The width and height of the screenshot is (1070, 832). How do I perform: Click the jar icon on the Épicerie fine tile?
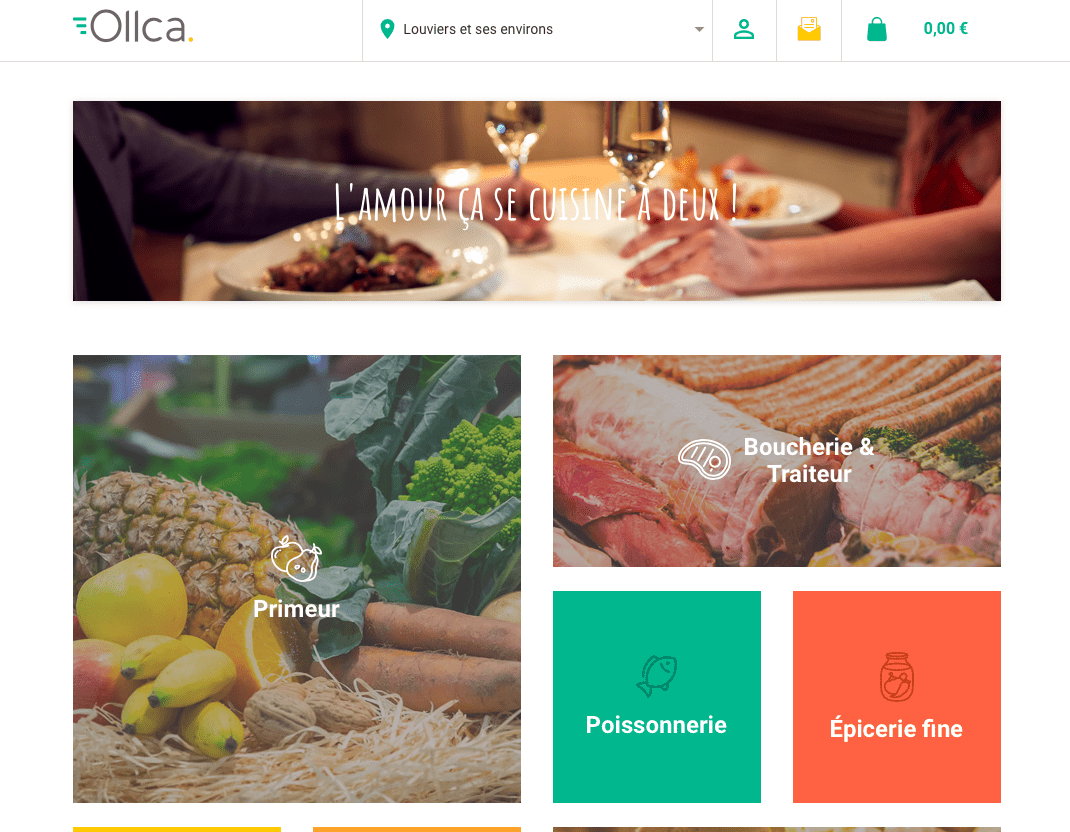(x=897, y=677)
